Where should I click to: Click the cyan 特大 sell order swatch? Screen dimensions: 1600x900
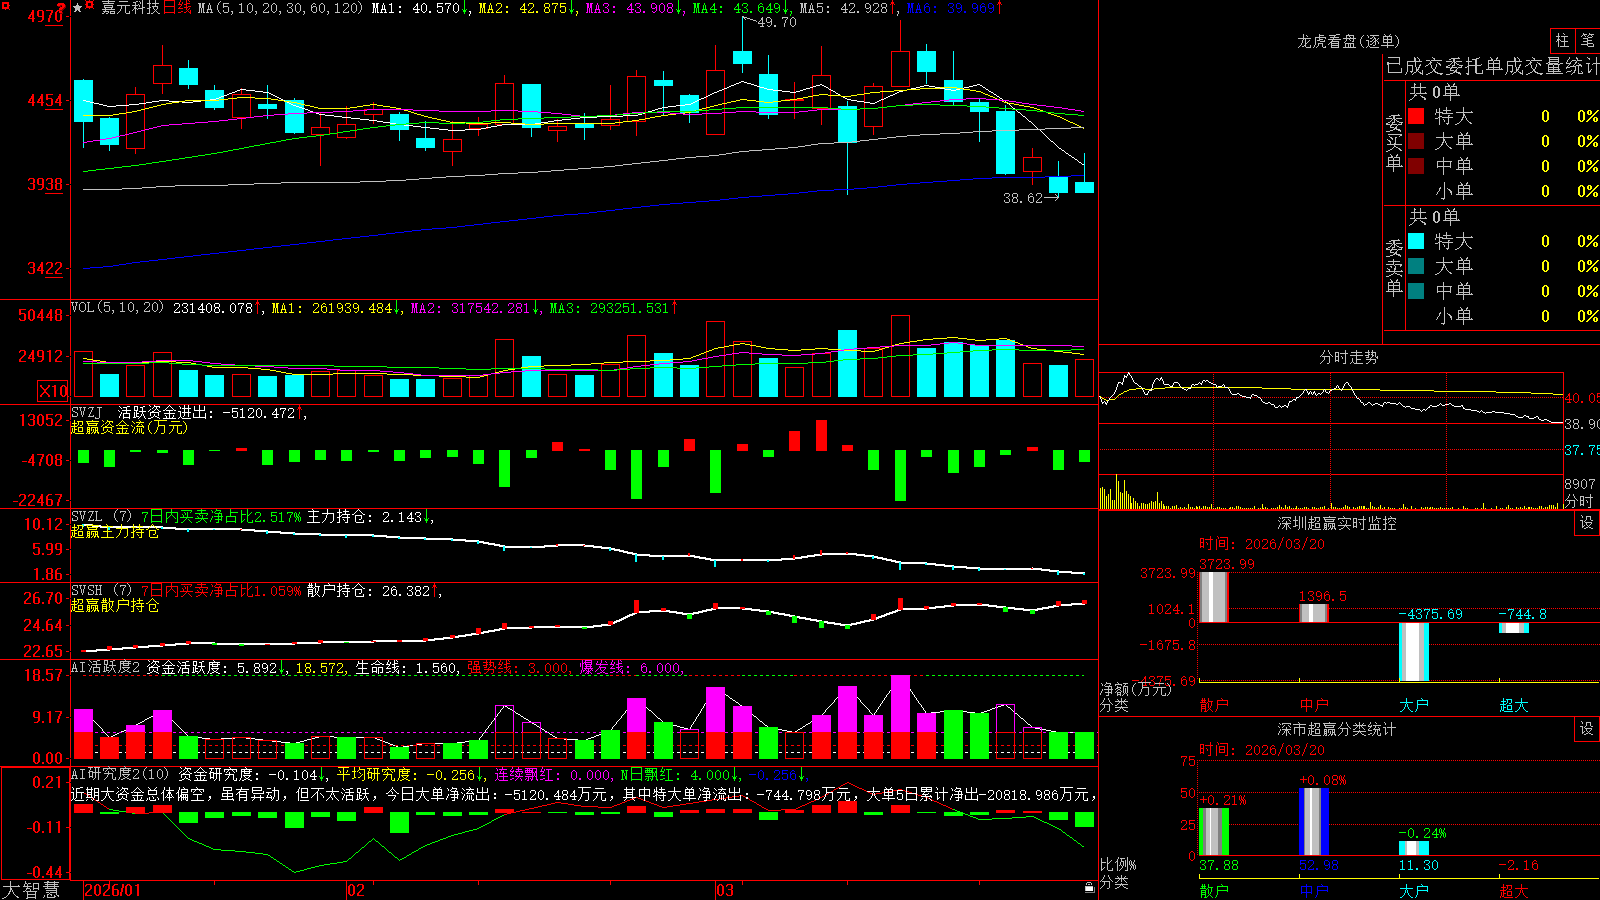(1416, 241)
